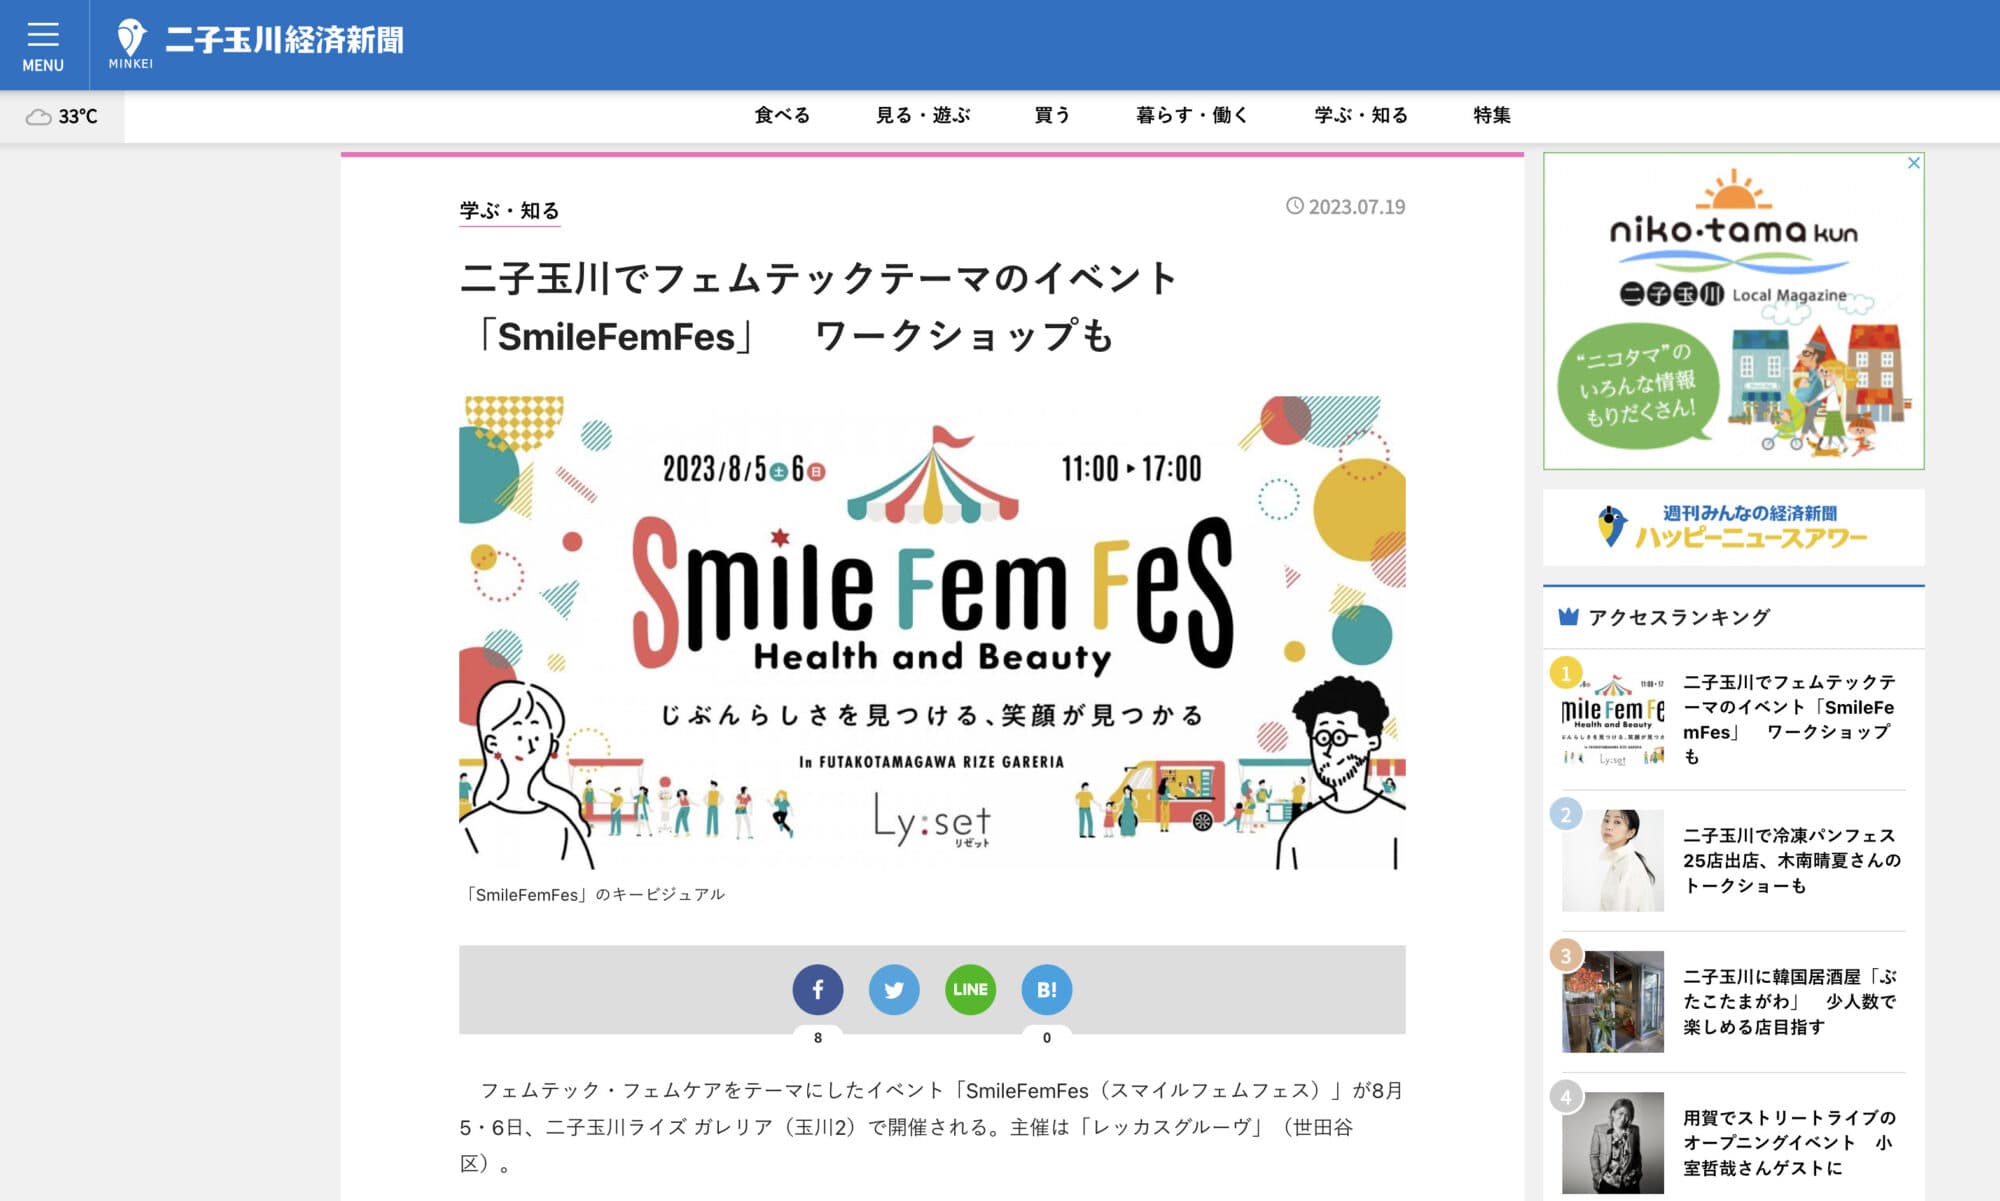2000x1201 pixels.
Task: Open ranking 2 woman portrait thumbnail
Action: pyautogui.click(x=1613, y=860)
